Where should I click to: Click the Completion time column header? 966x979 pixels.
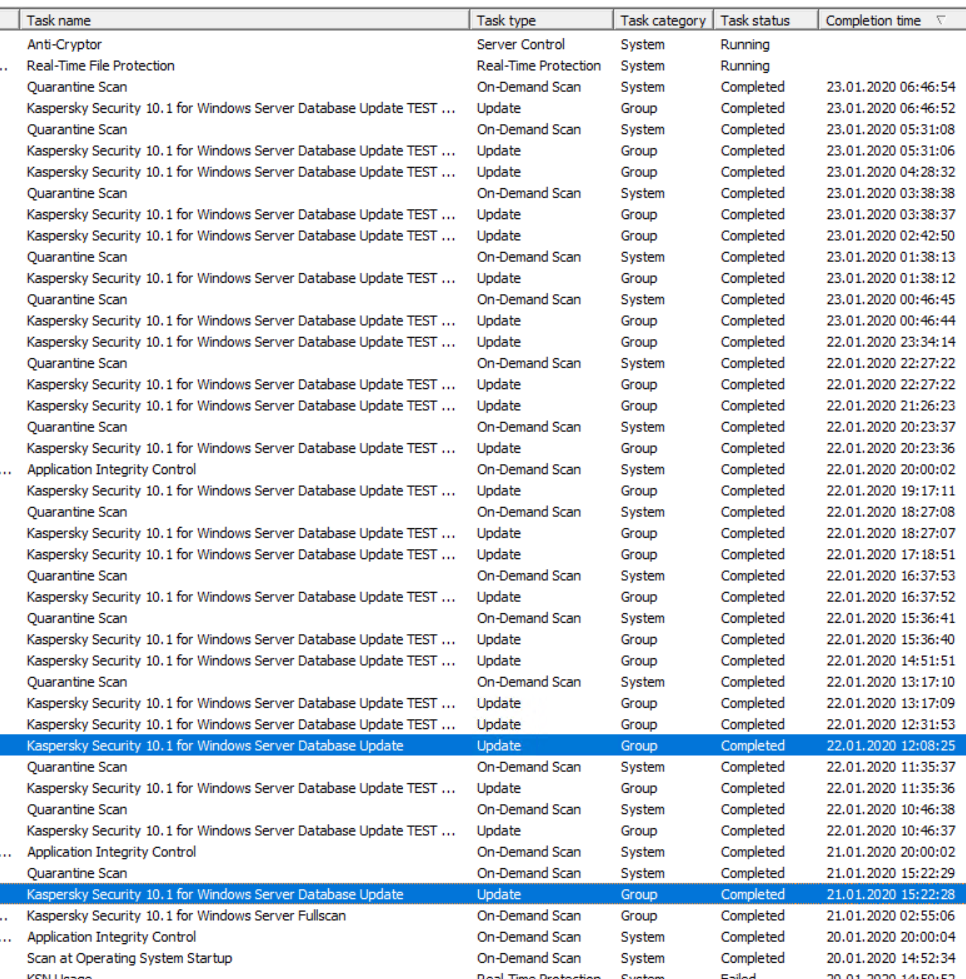coord(892,21)
